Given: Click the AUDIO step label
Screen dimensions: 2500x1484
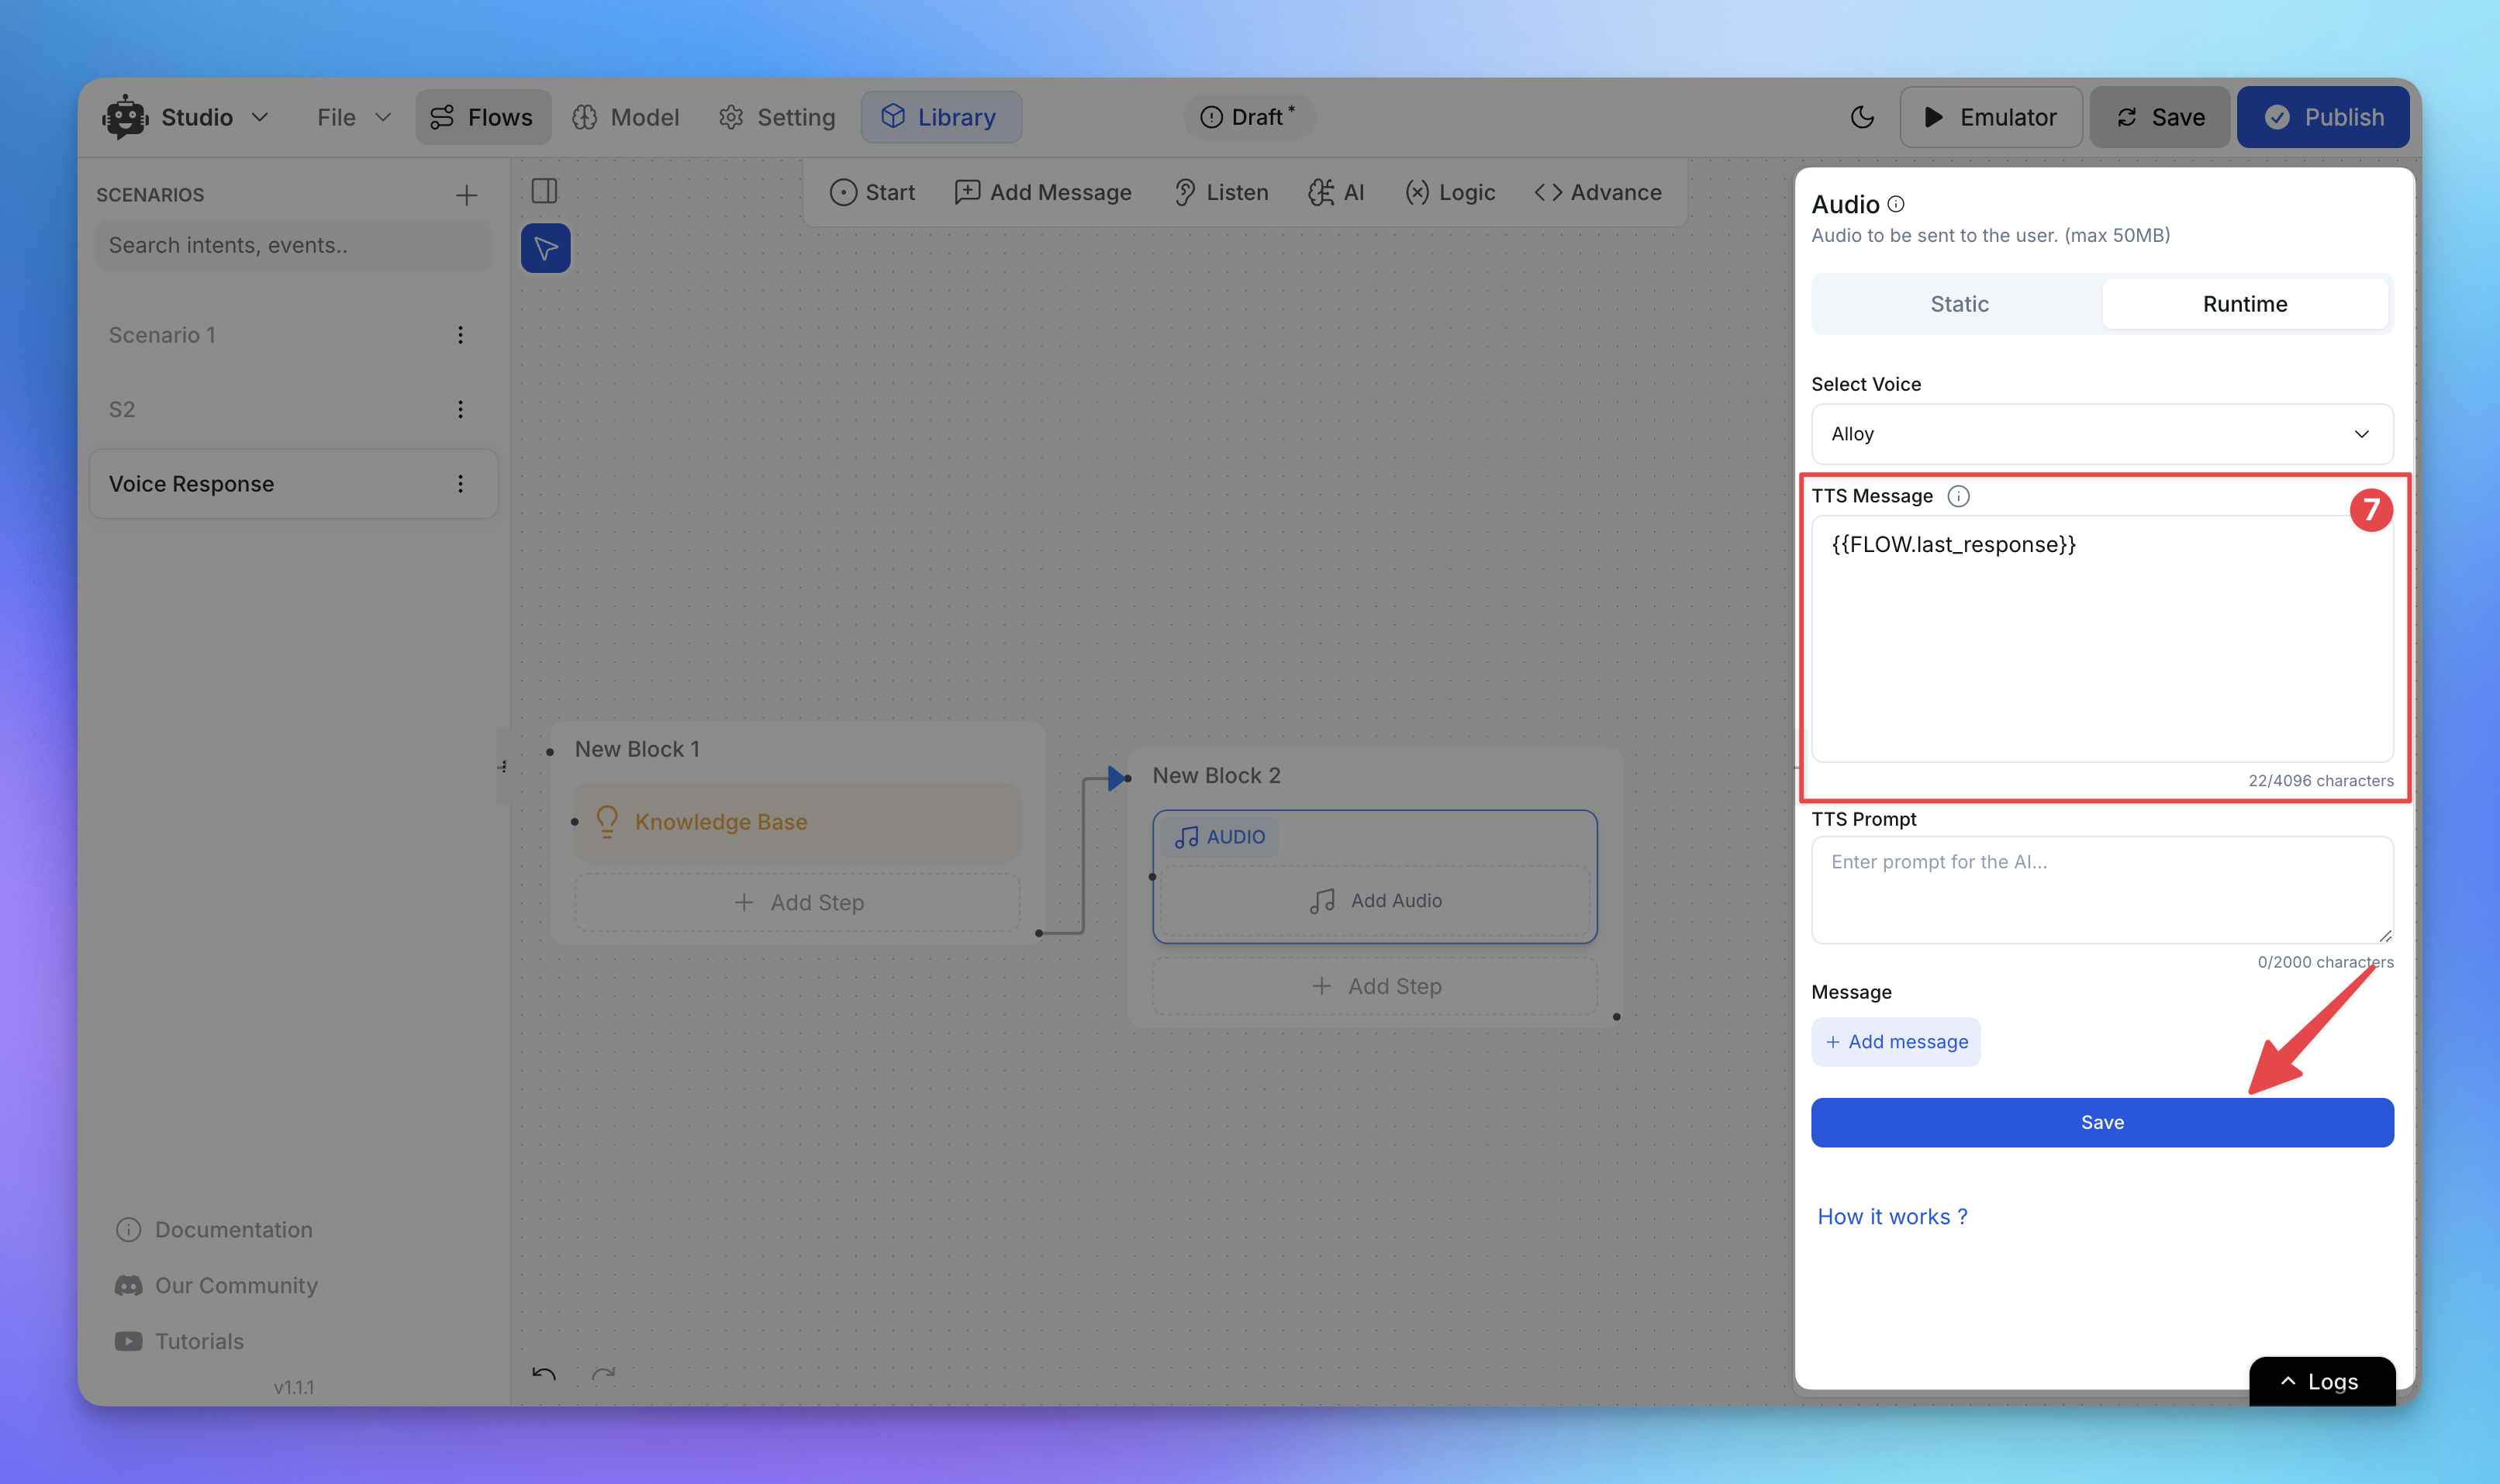Looking at the screenshot, I should point(1219,837).
